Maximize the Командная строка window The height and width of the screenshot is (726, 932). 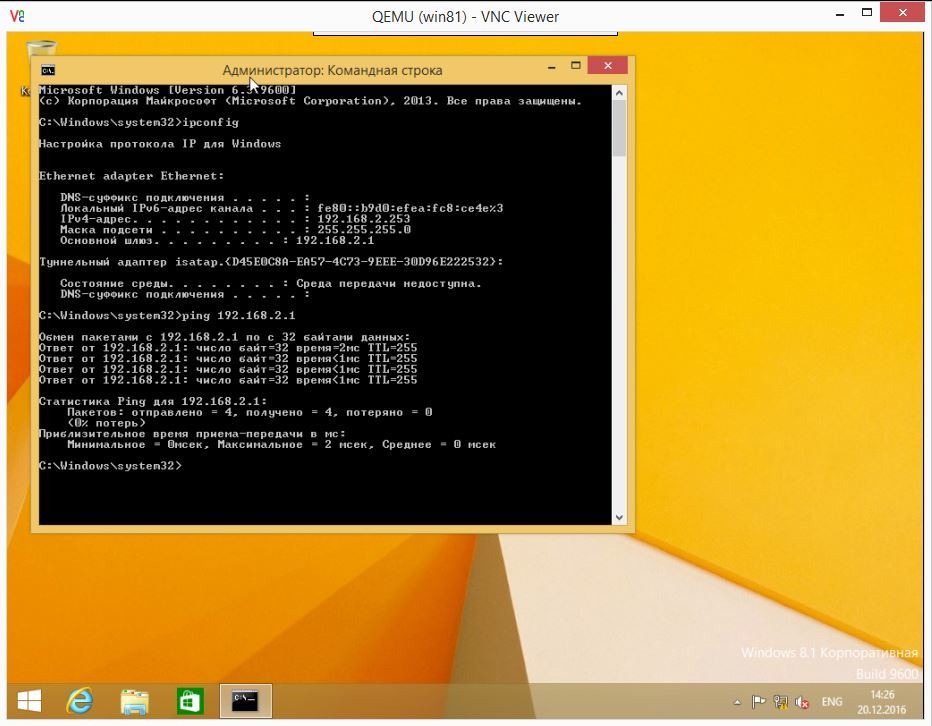pos(575,66)
